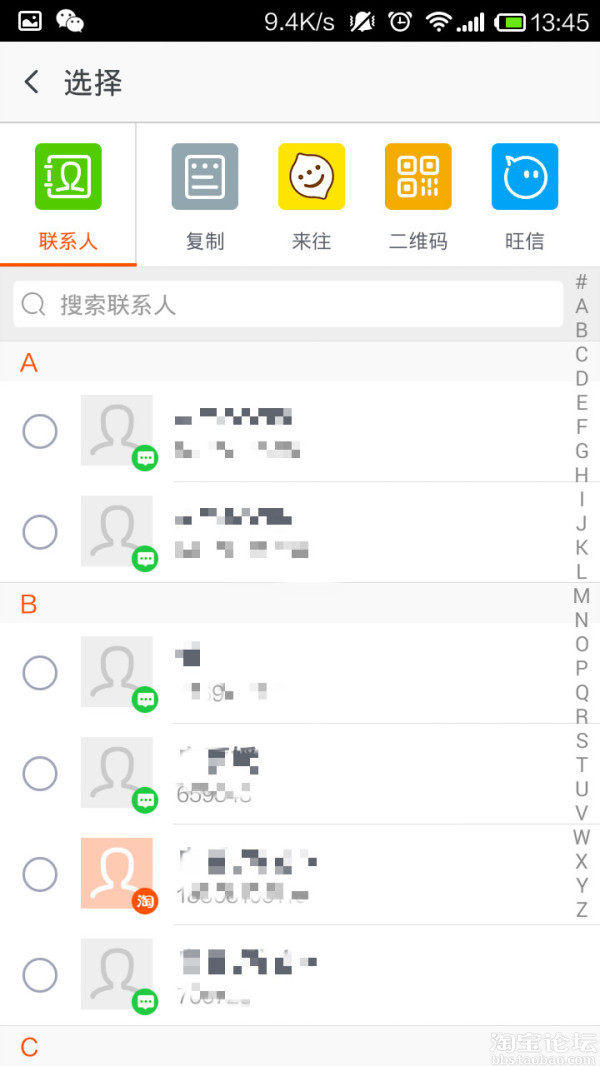Open the green 联系人 contacts icon

point(68,177)
